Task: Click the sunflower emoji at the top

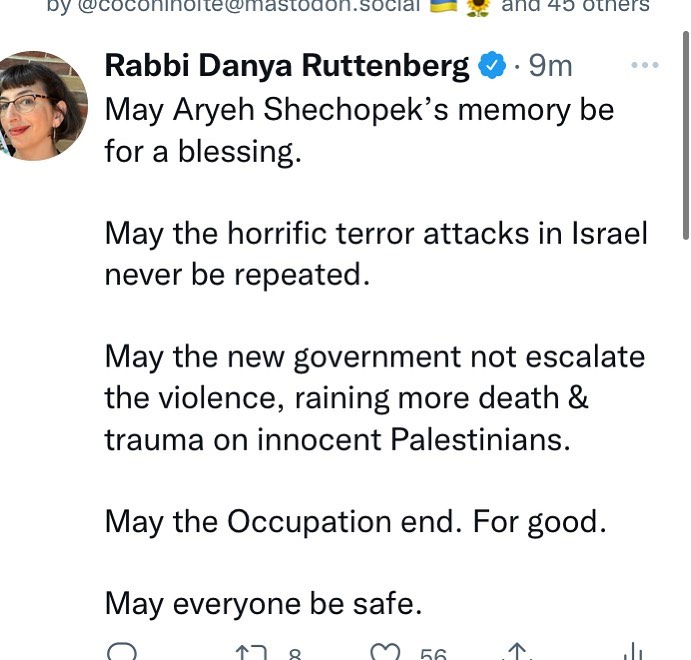Action: click(477, 7)
